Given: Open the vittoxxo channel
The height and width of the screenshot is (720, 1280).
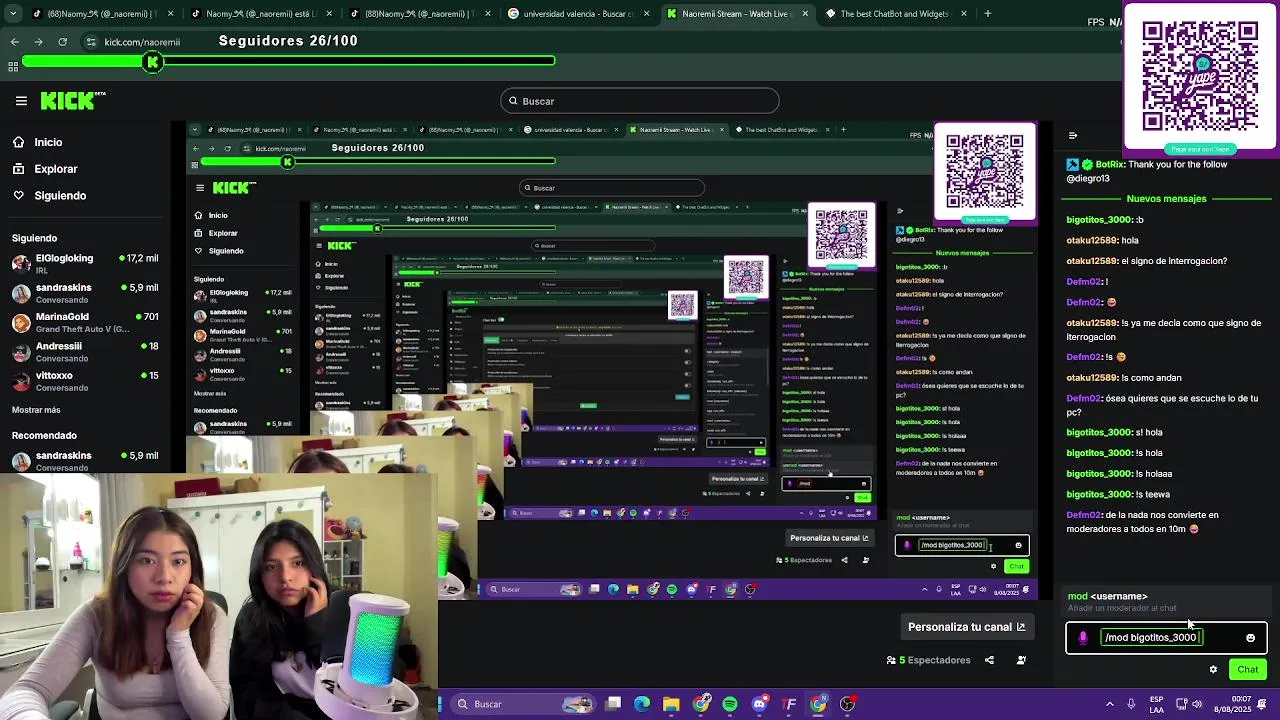Looking at the screenshot, I should 85,381.
